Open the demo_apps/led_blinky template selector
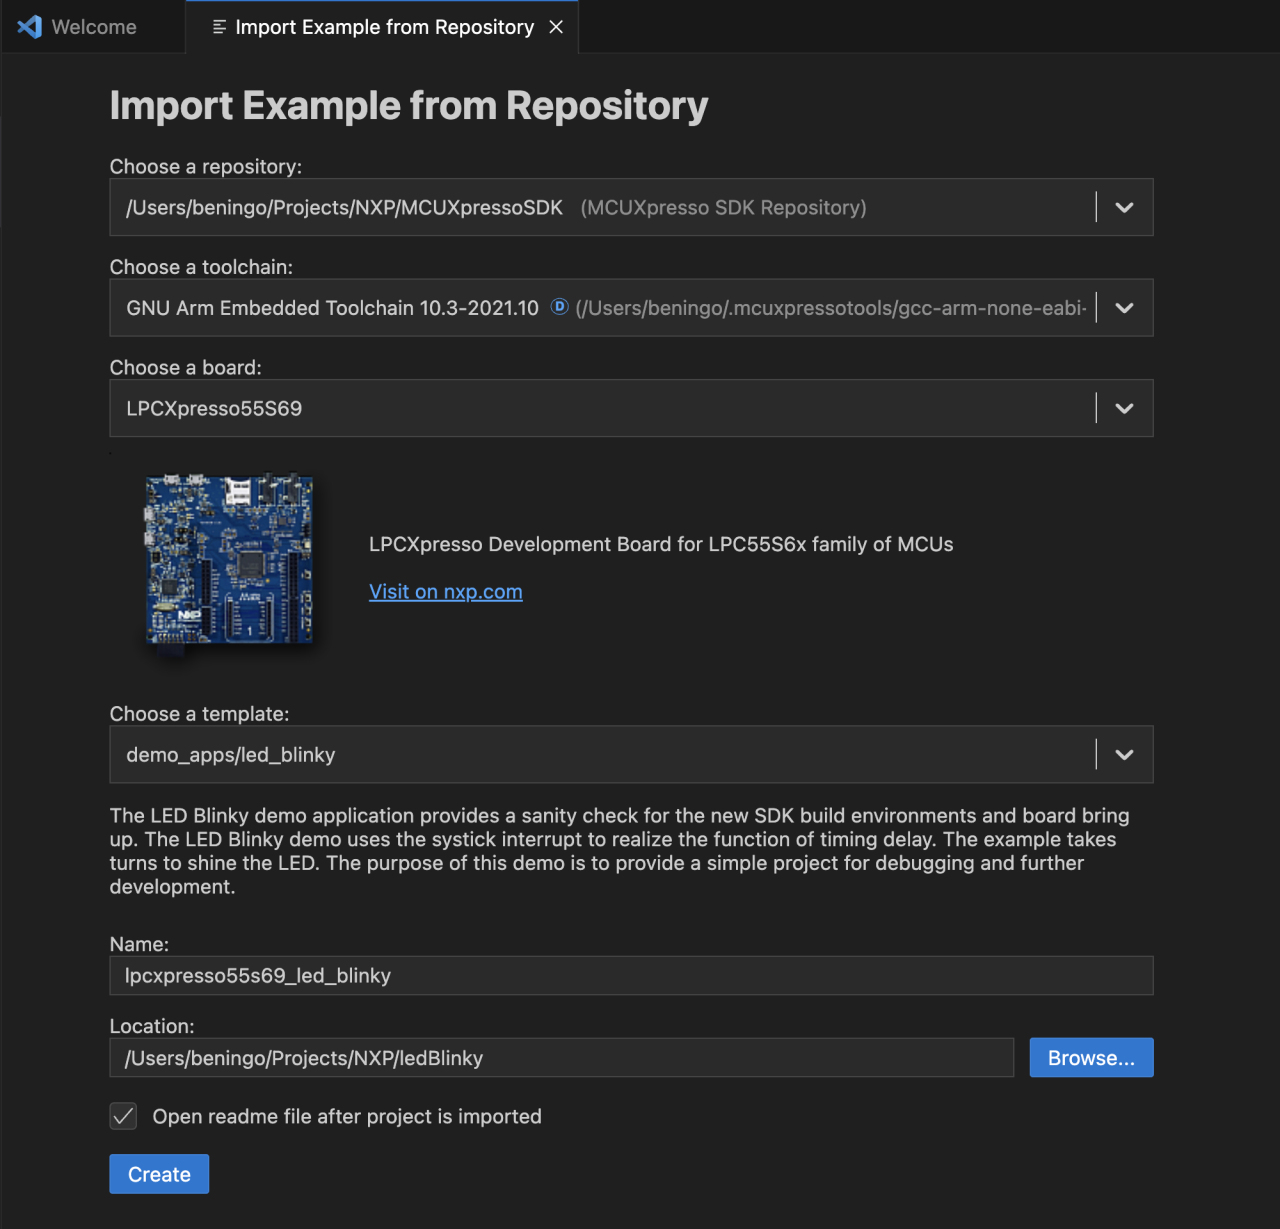This screenshot has width=1280, height=1229. click(x=600, y=754)
